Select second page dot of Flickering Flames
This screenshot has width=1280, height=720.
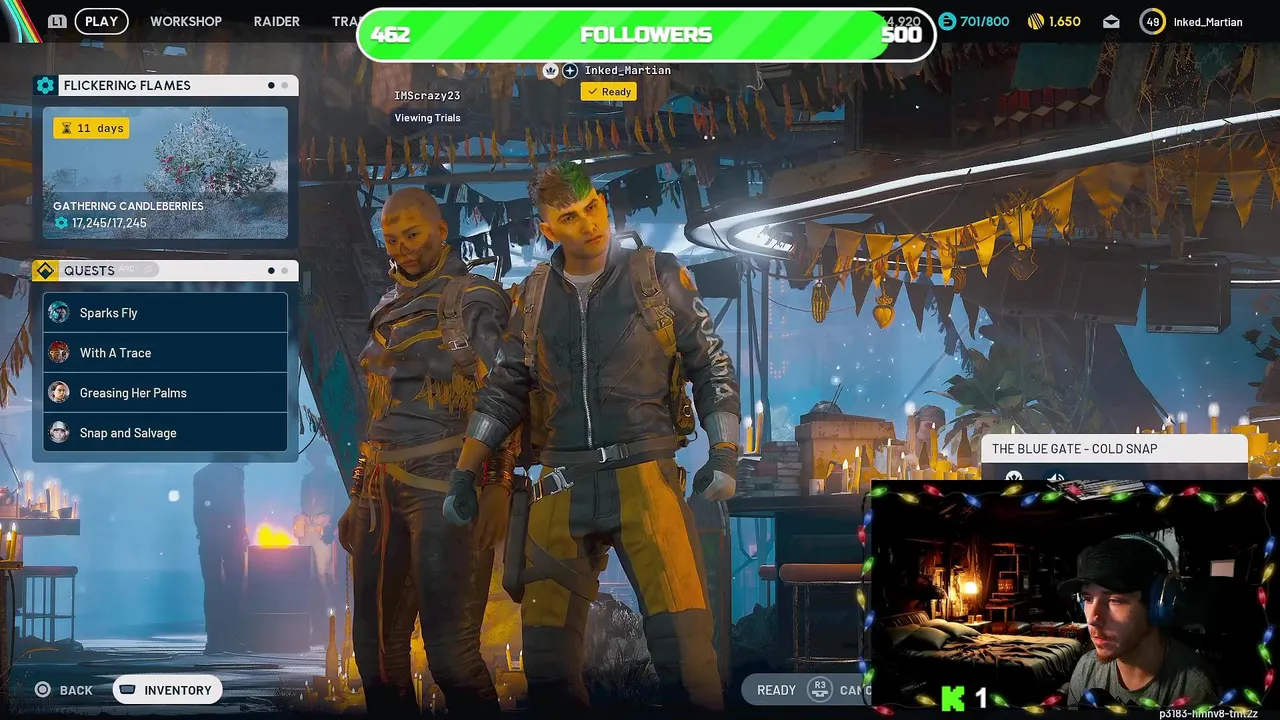[x=284, y=86]
